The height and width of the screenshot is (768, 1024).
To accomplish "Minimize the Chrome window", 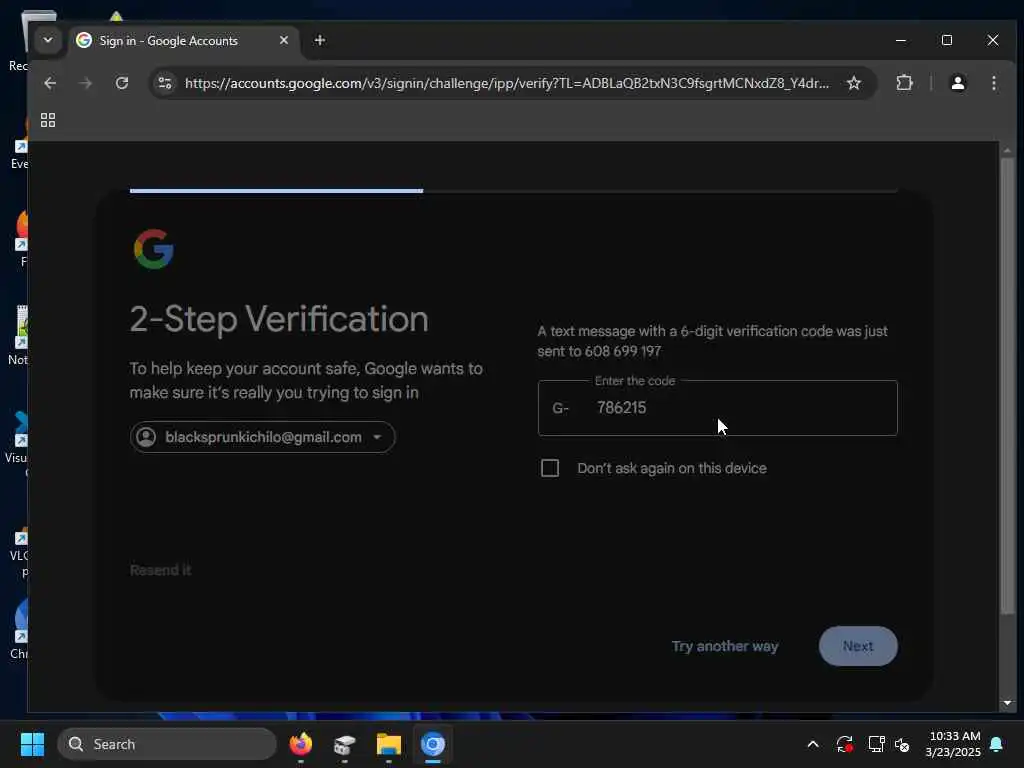I will pos(901,40).
